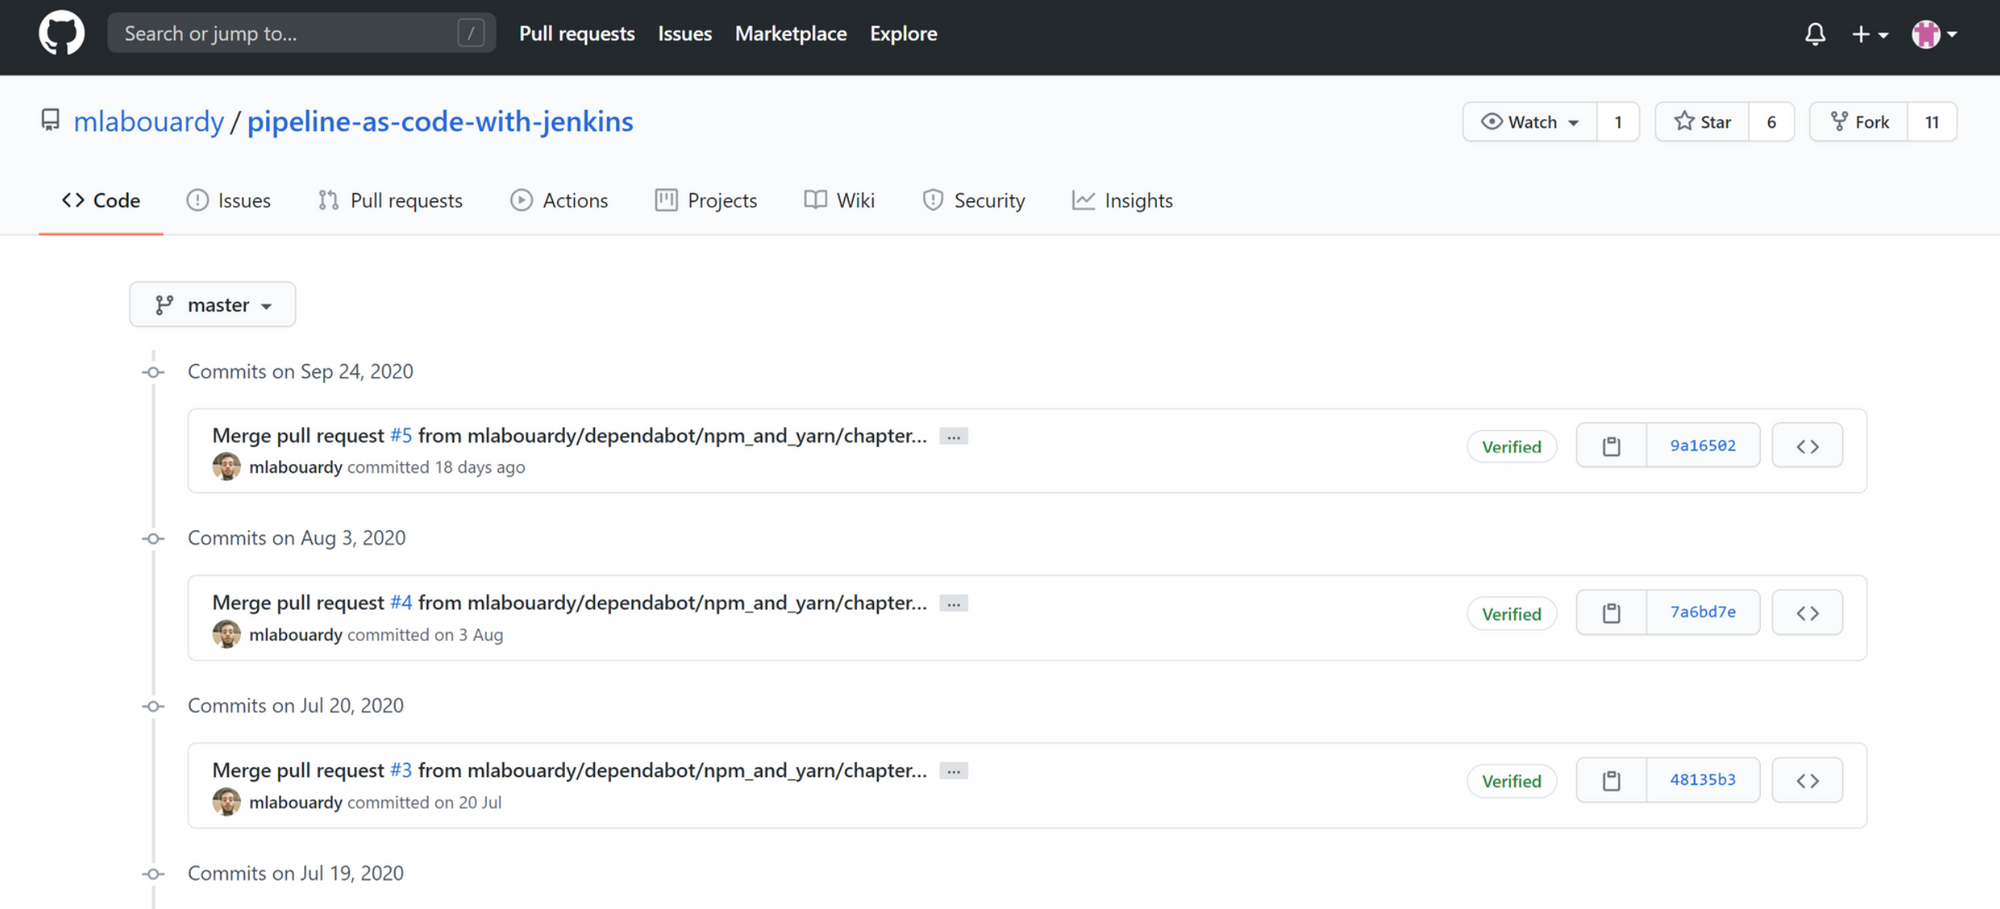Open mlabouardy author link on 18 days ago commit
This screenshot has height=909, width=2000.
point(296,467)
